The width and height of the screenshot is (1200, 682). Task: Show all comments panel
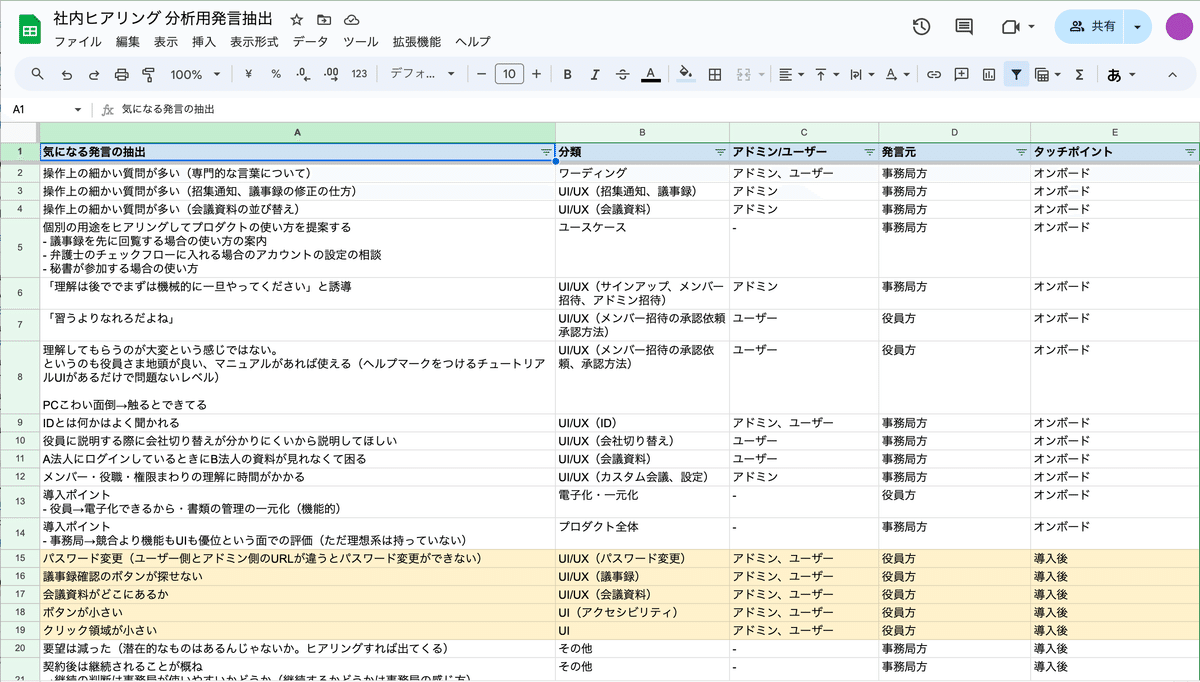pos(964,27)
